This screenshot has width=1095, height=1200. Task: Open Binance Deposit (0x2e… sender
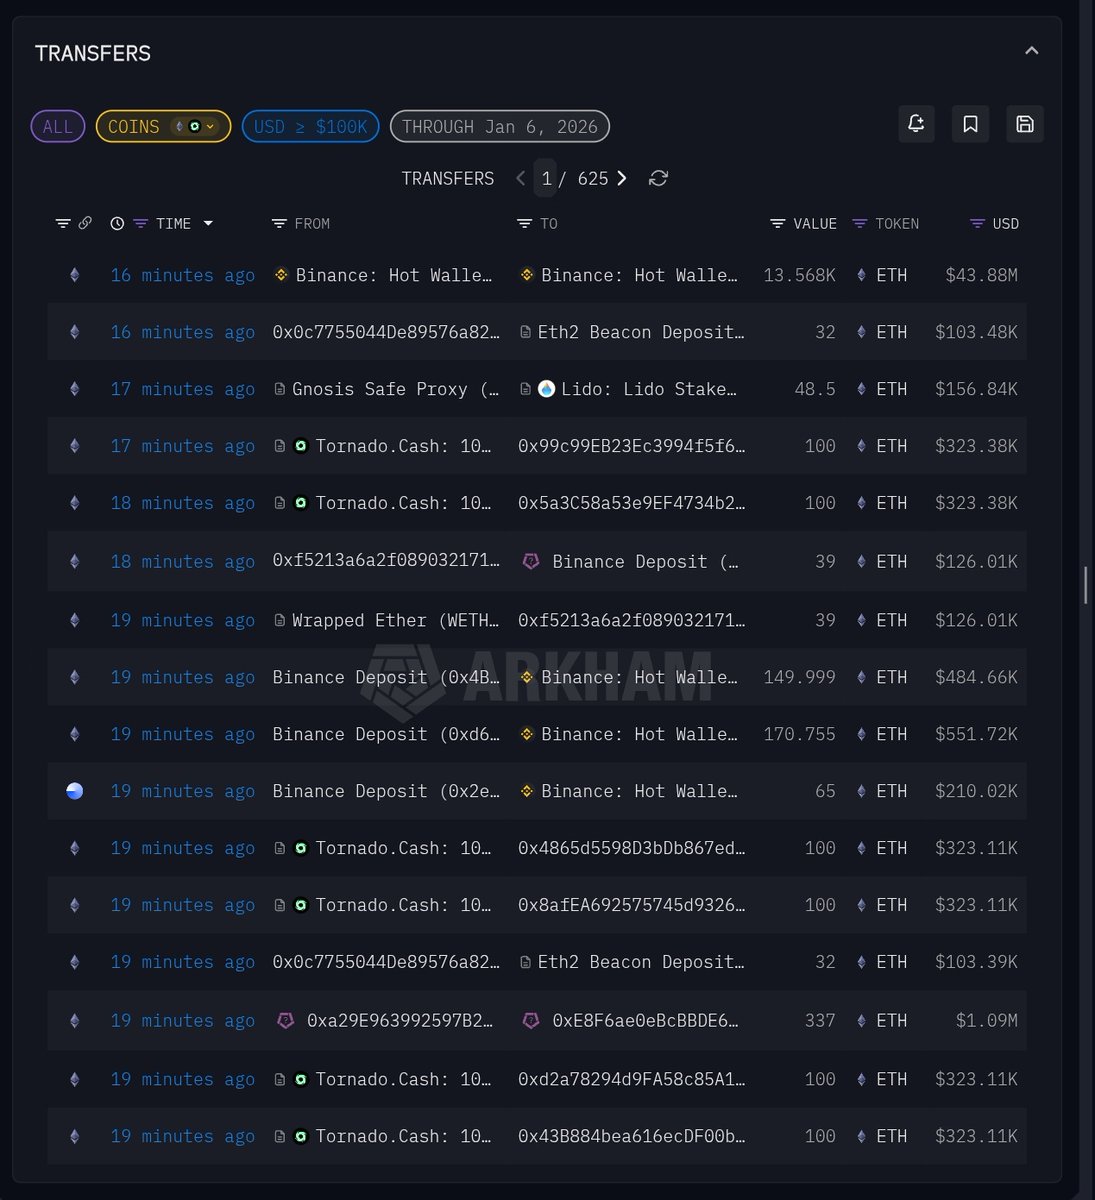tap(386, 791)
